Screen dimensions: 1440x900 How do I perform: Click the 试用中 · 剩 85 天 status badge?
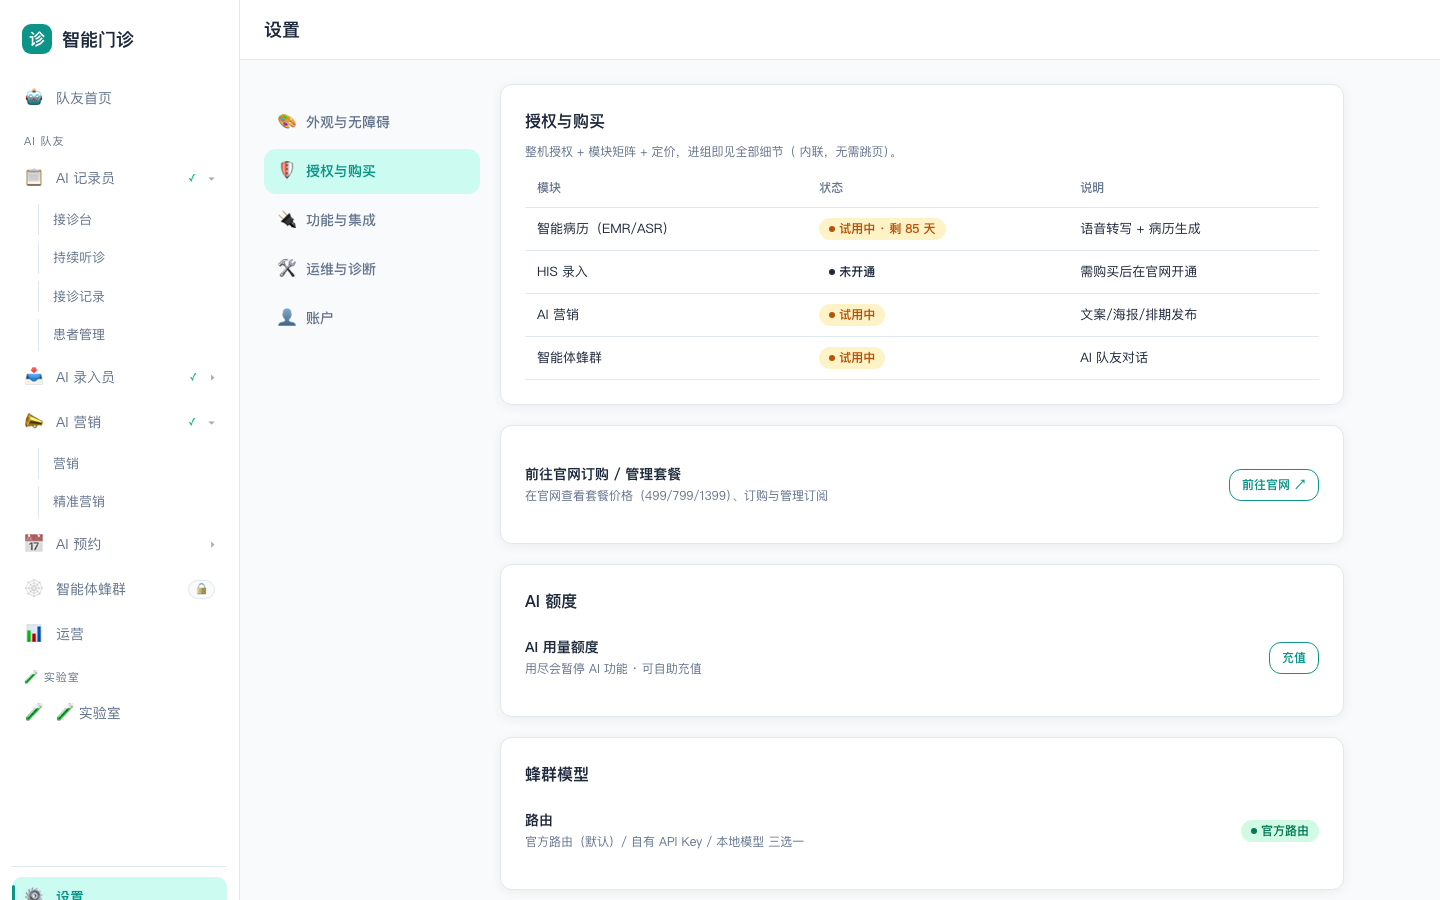882,229
